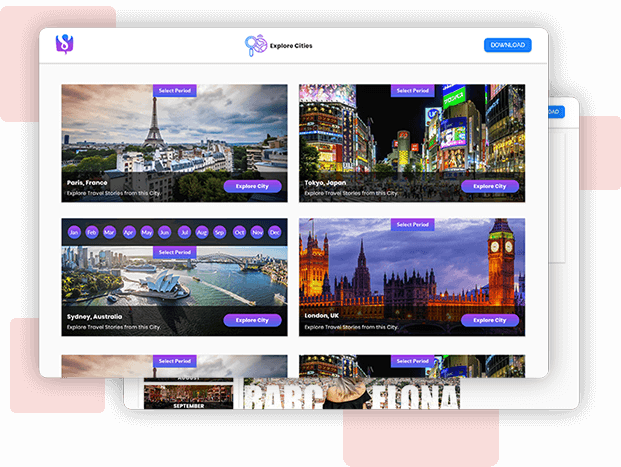The width and height of the screenshot is (621, 467).
Task: Click Explore City for Tokyo, Japan
Action: pyautogui.click(x=489, y=186)
